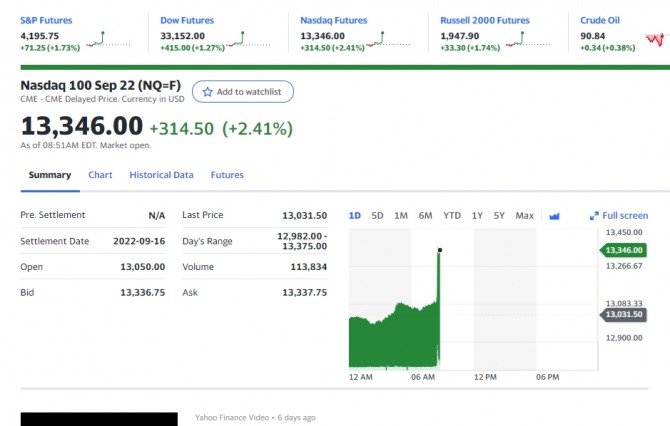Select the 1D chart range
The height and width of the screenshot is (426, 670).
tap(355, 215)
